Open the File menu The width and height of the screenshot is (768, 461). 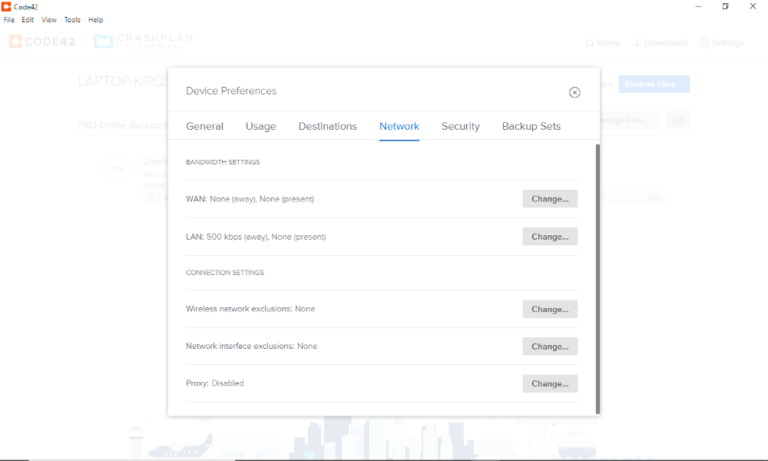coord(9,20)
